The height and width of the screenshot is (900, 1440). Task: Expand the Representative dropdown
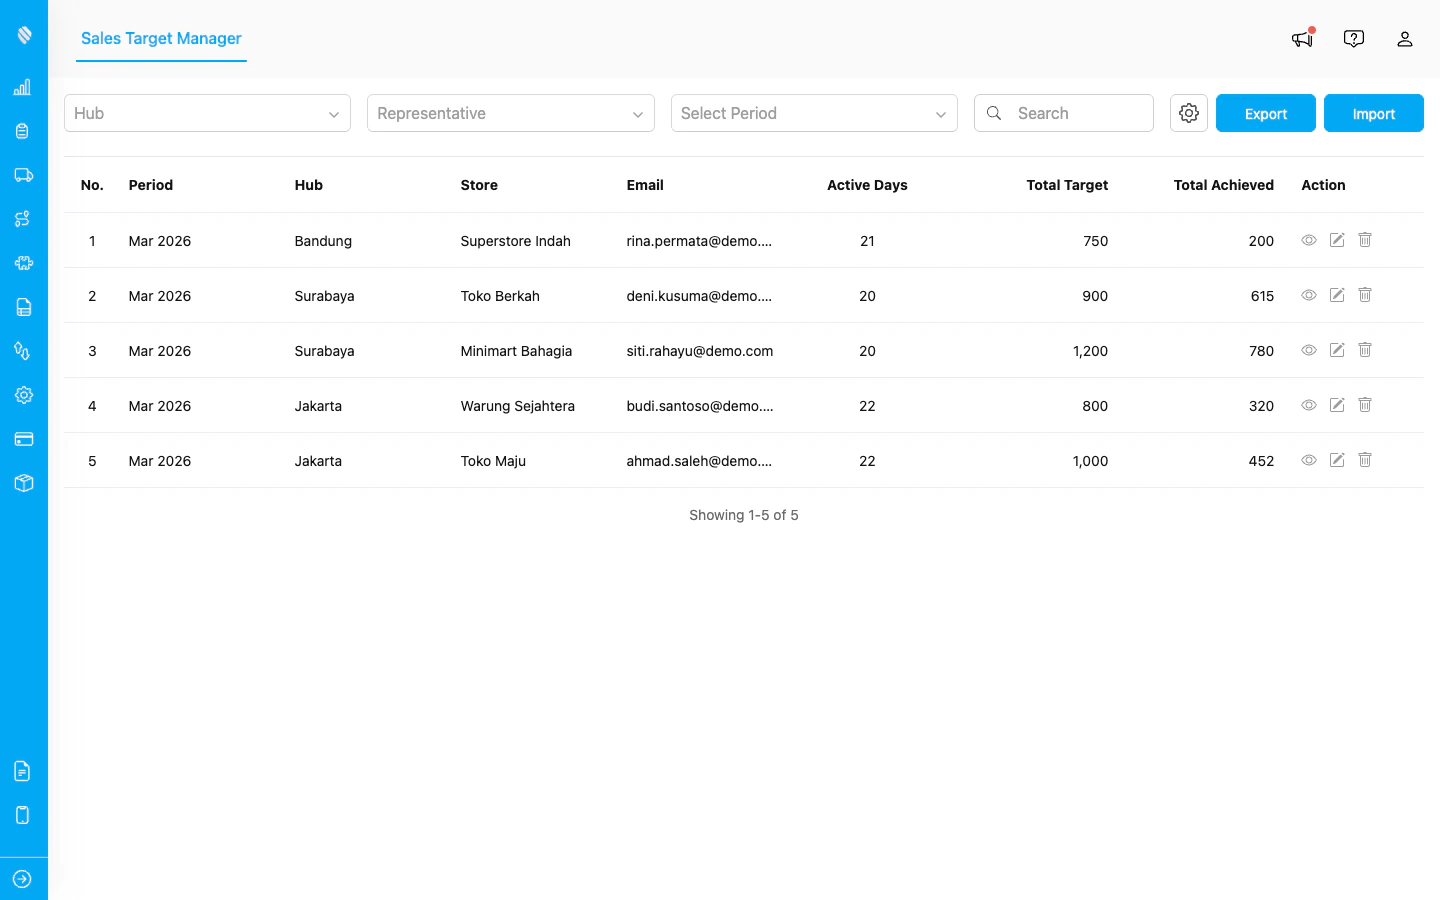[x=510, y=113]
